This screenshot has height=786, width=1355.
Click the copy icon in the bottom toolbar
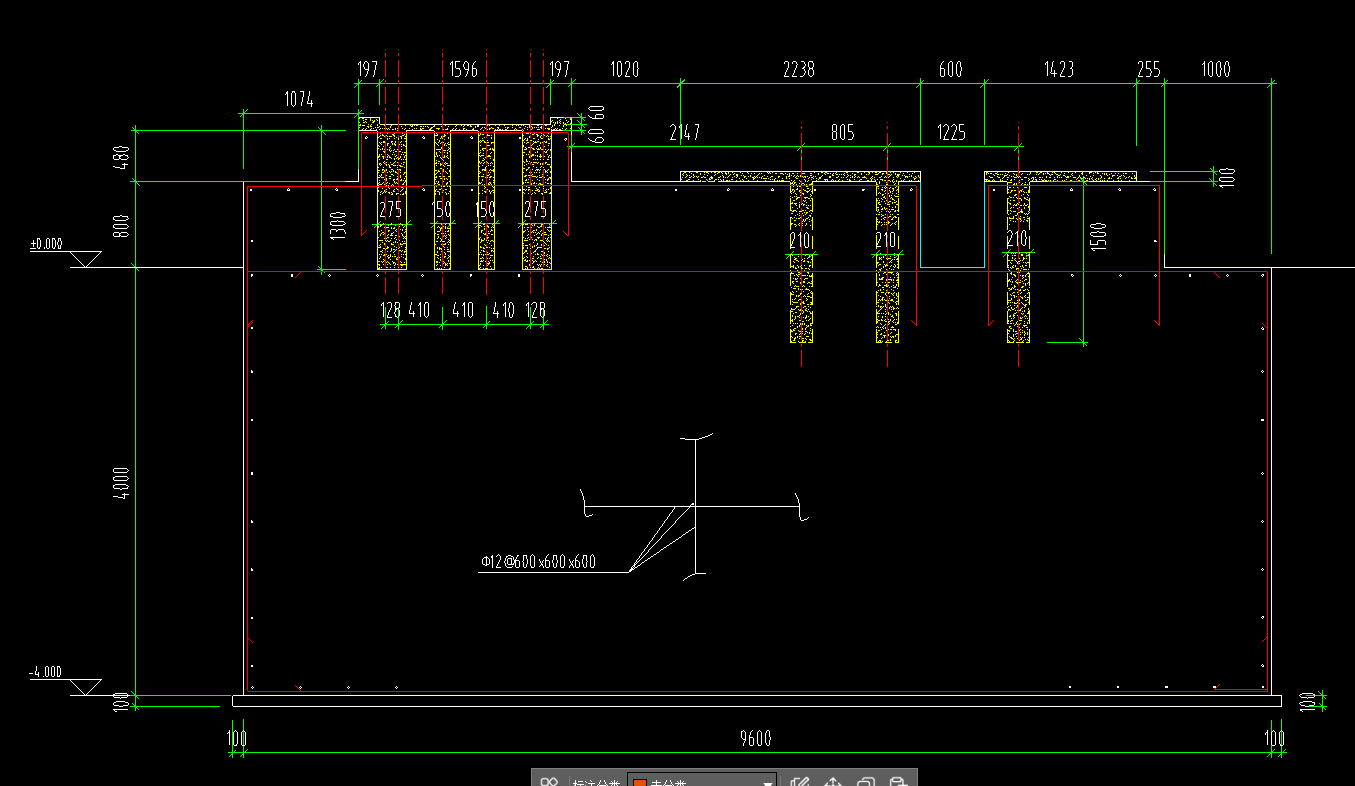click(866, 782)
